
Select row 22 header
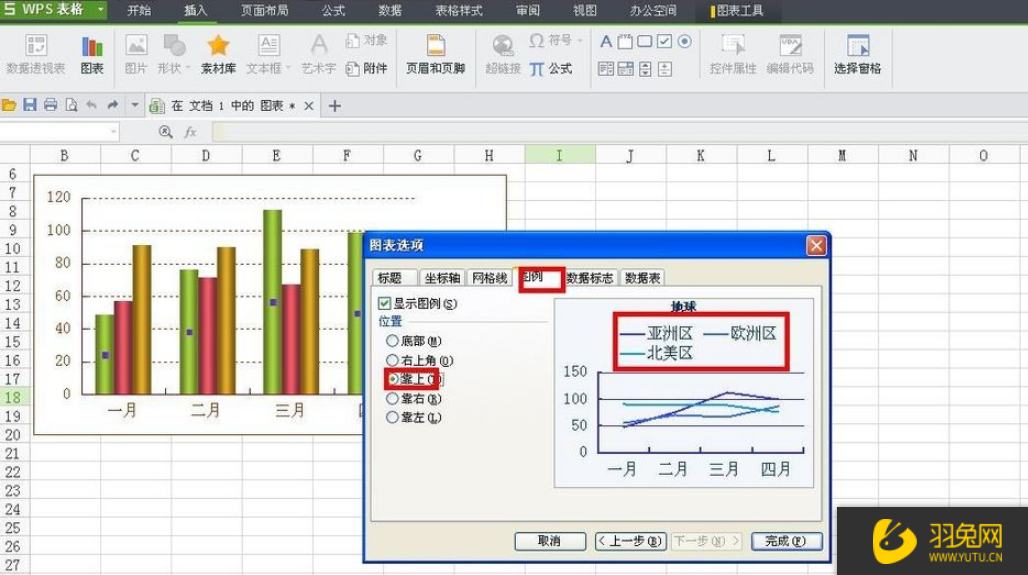[13, 472]
